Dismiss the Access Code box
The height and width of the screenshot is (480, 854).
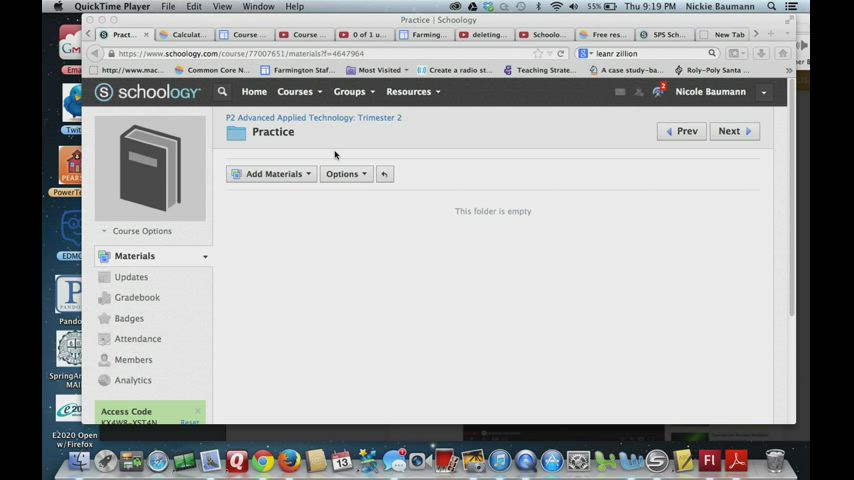(197, 411)
